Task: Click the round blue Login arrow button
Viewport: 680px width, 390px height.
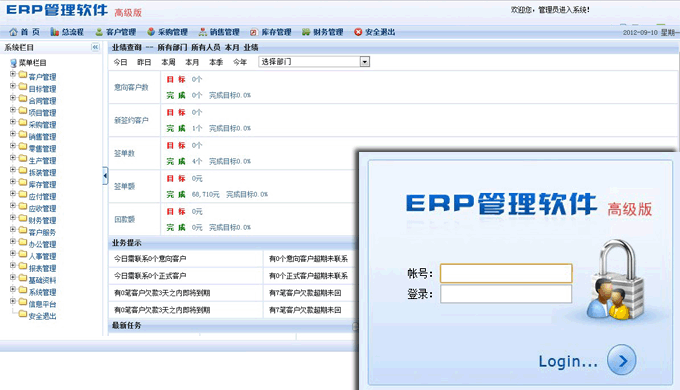Action: coord(621,360)
